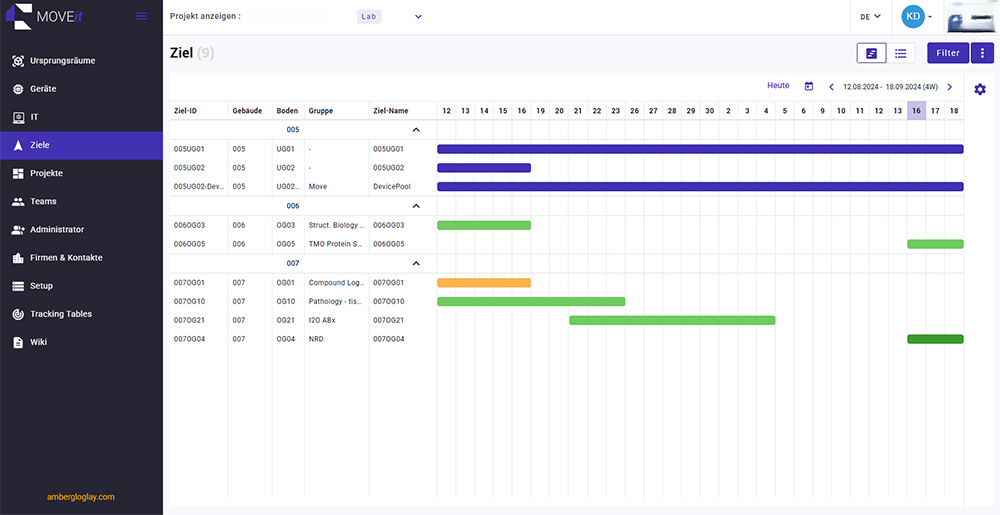1000x515 pixels.
Task: Open the calendar date picker icon
Action: point(809,86)
